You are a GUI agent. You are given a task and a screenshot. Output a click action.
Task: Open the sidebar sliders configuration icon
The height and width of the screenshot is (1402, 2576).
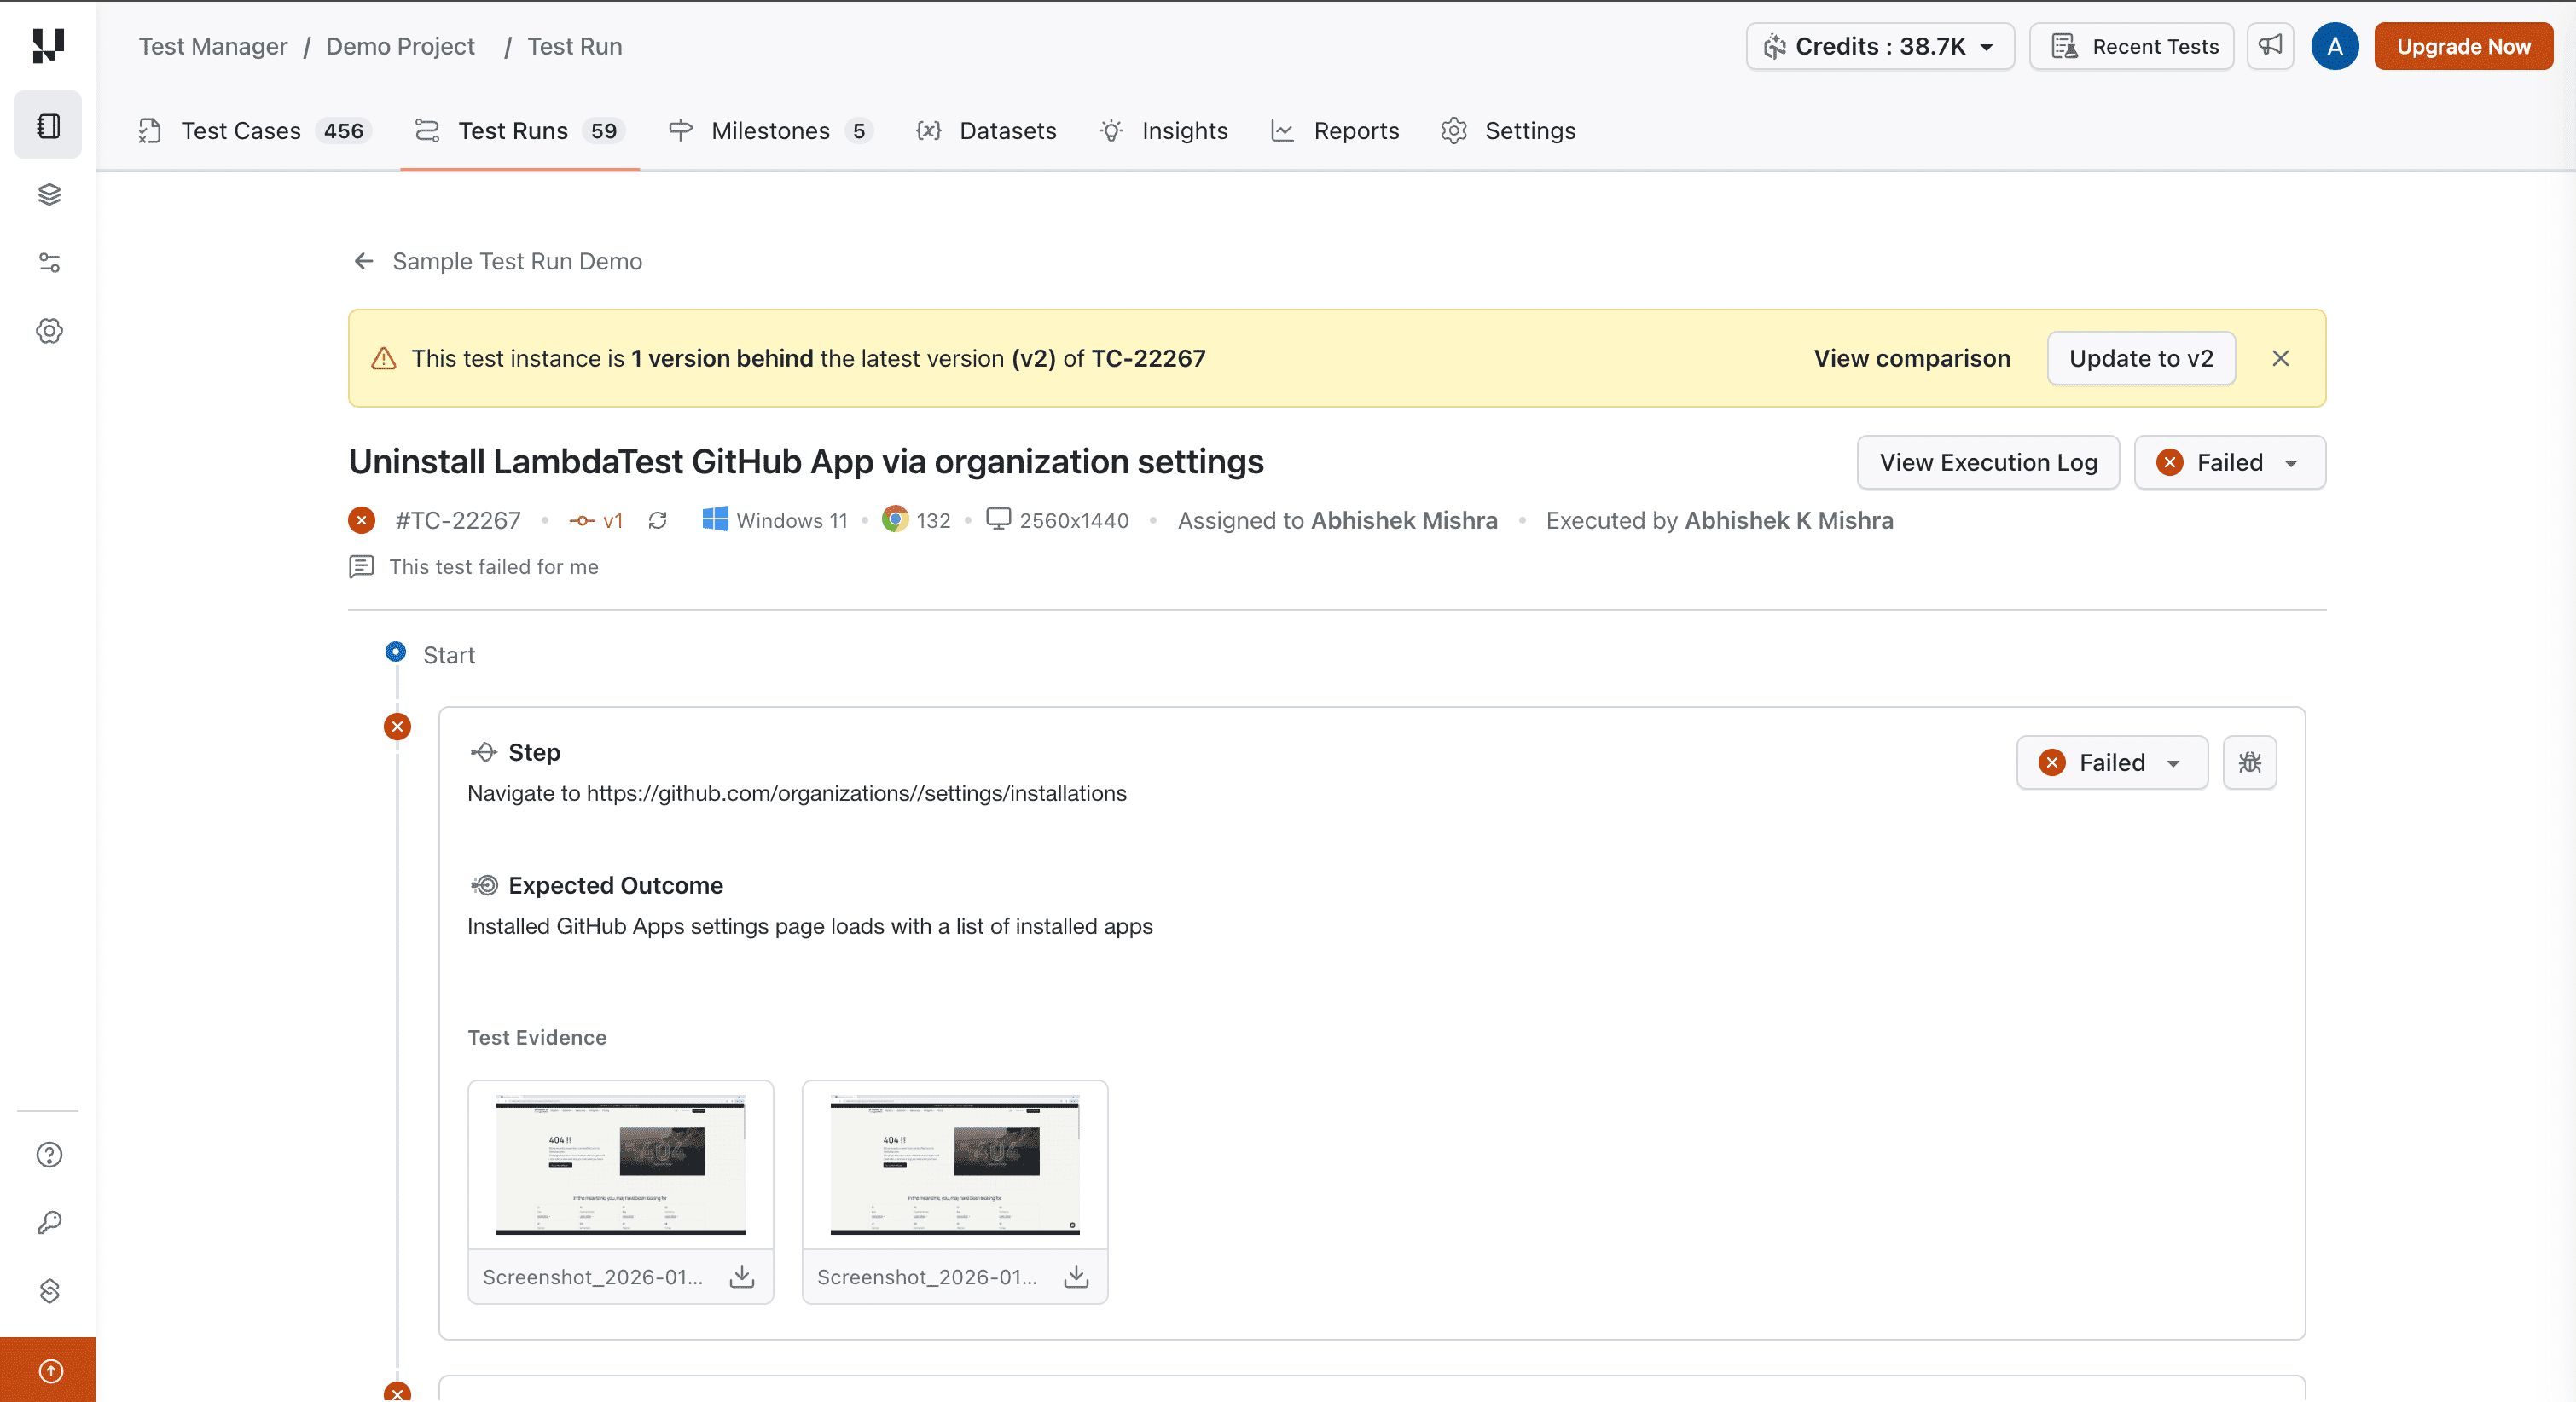point(49,262)
